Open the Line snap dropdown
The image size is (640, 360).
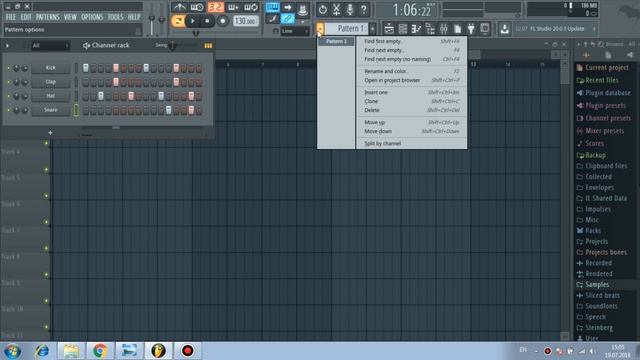295,31
